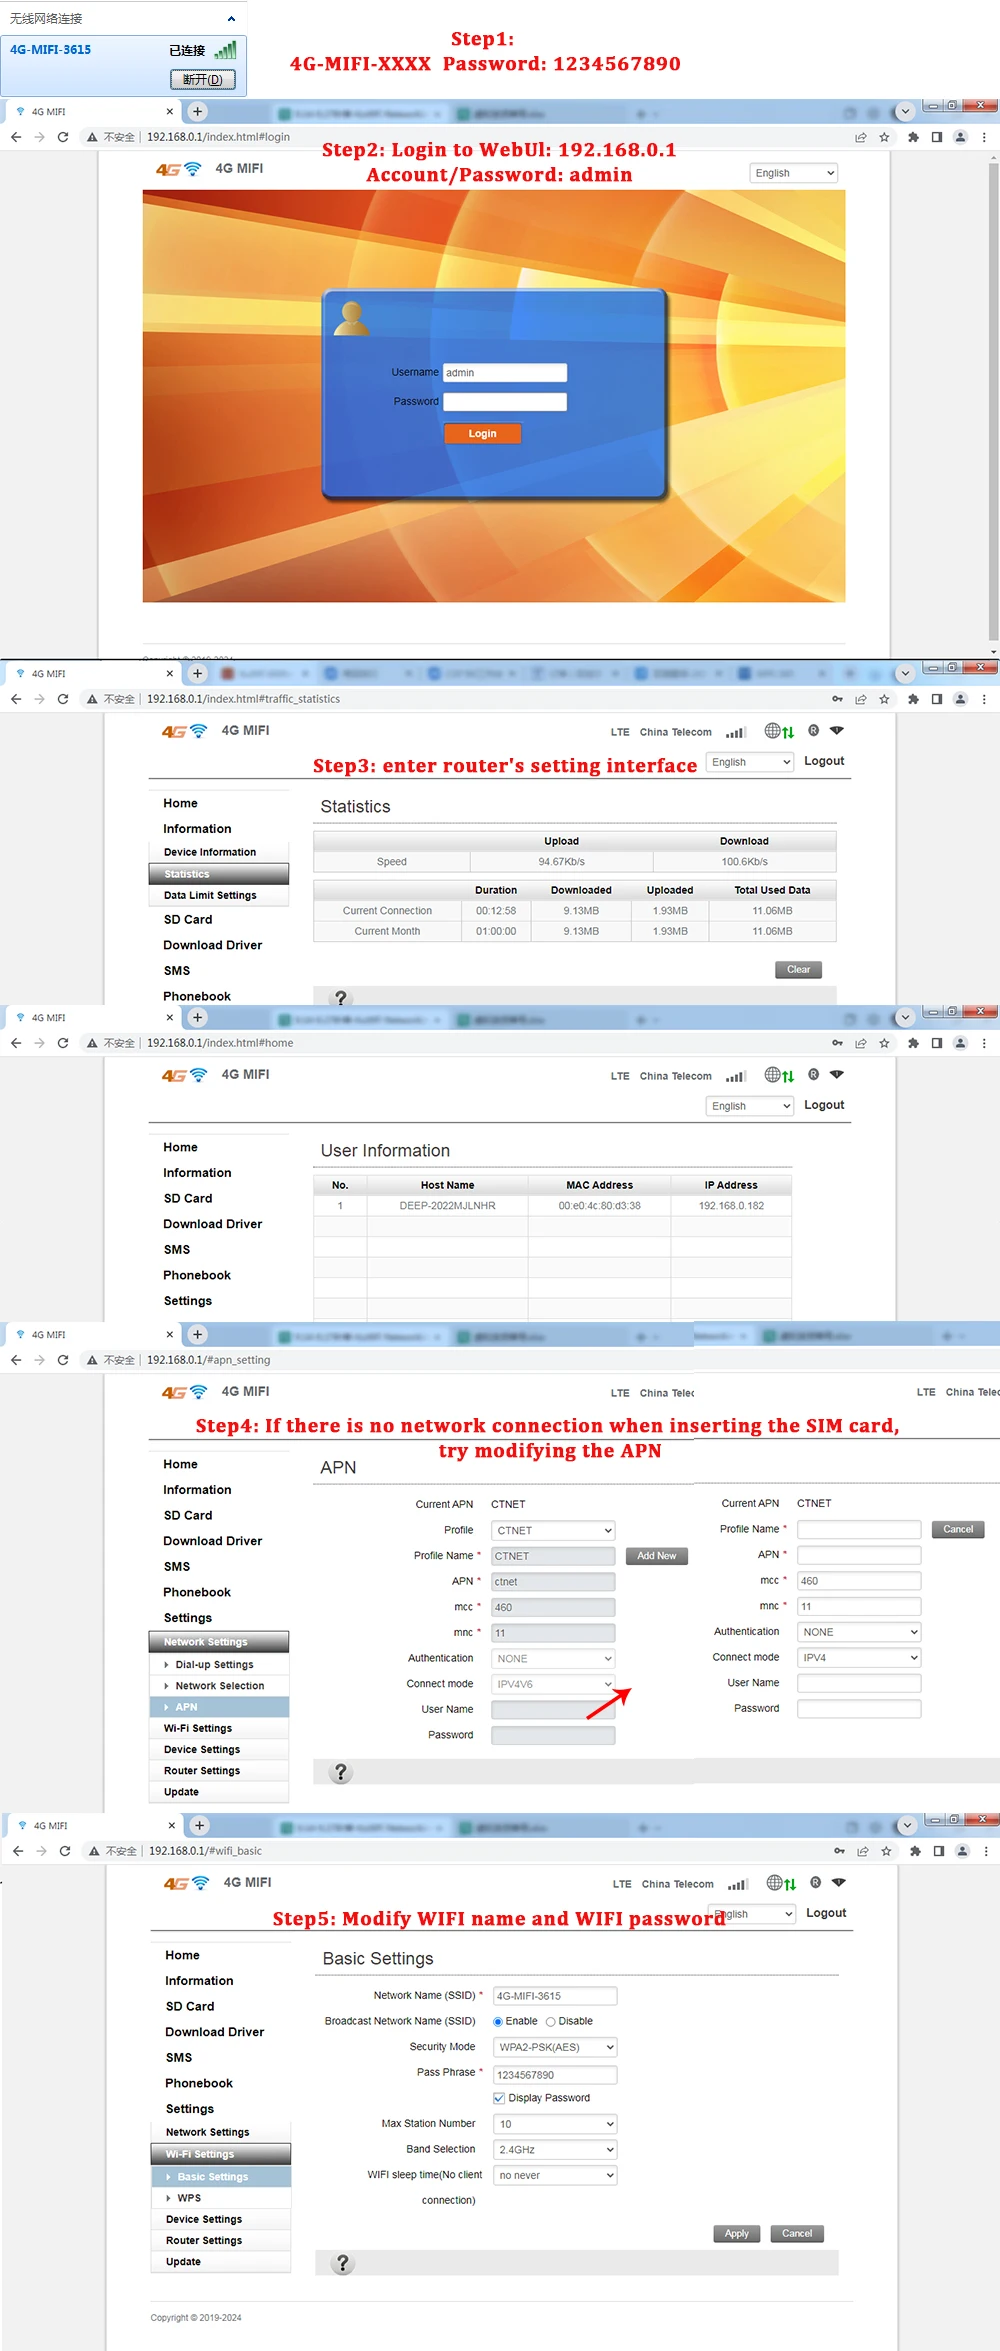Reload the 192.168.0.1 login page
Image resolution: width=1000 pixels, height=2351 pixels.
point(63,137)
